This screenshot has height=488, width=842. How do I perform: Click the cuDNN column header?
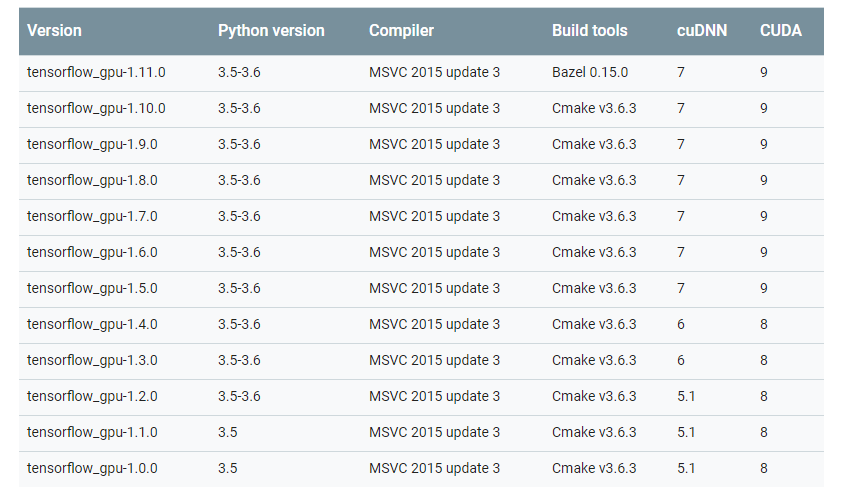(701, 31)
